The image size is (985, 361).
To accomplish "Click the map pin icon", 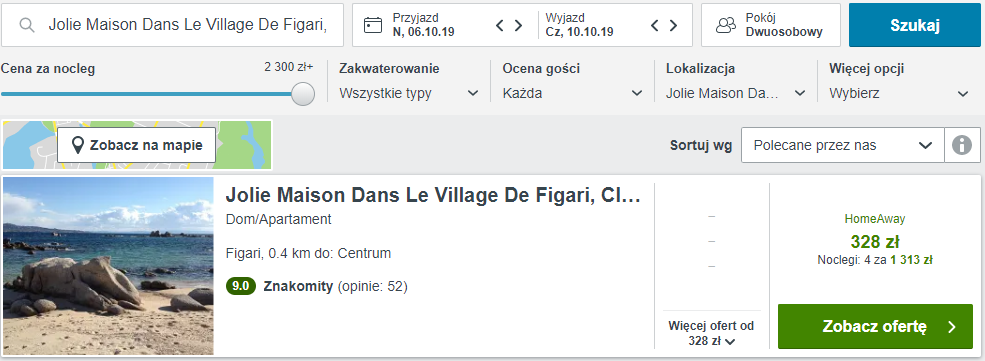I will point(78,146).
